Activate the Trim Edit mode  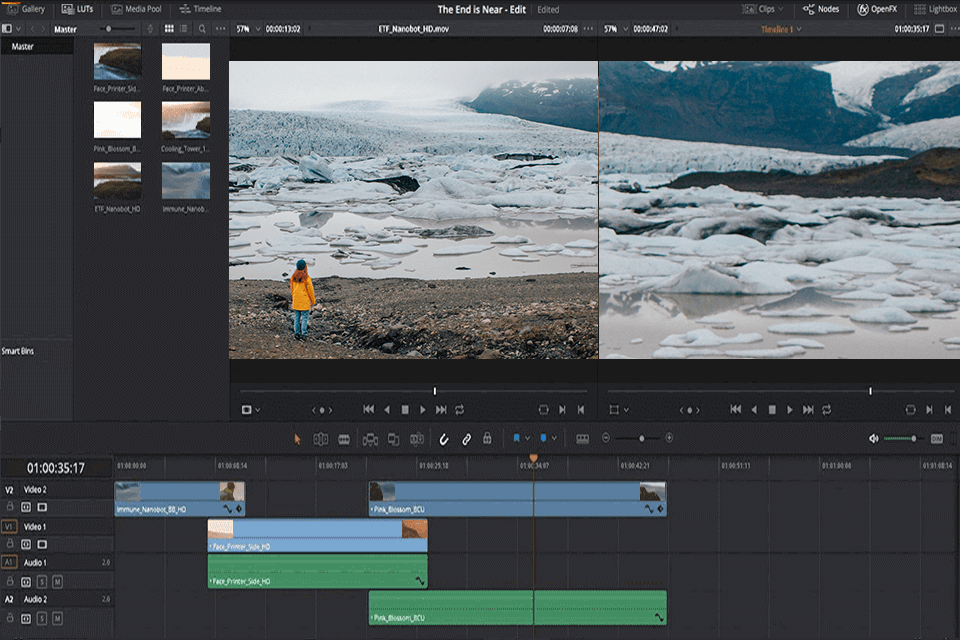[320, 440]
